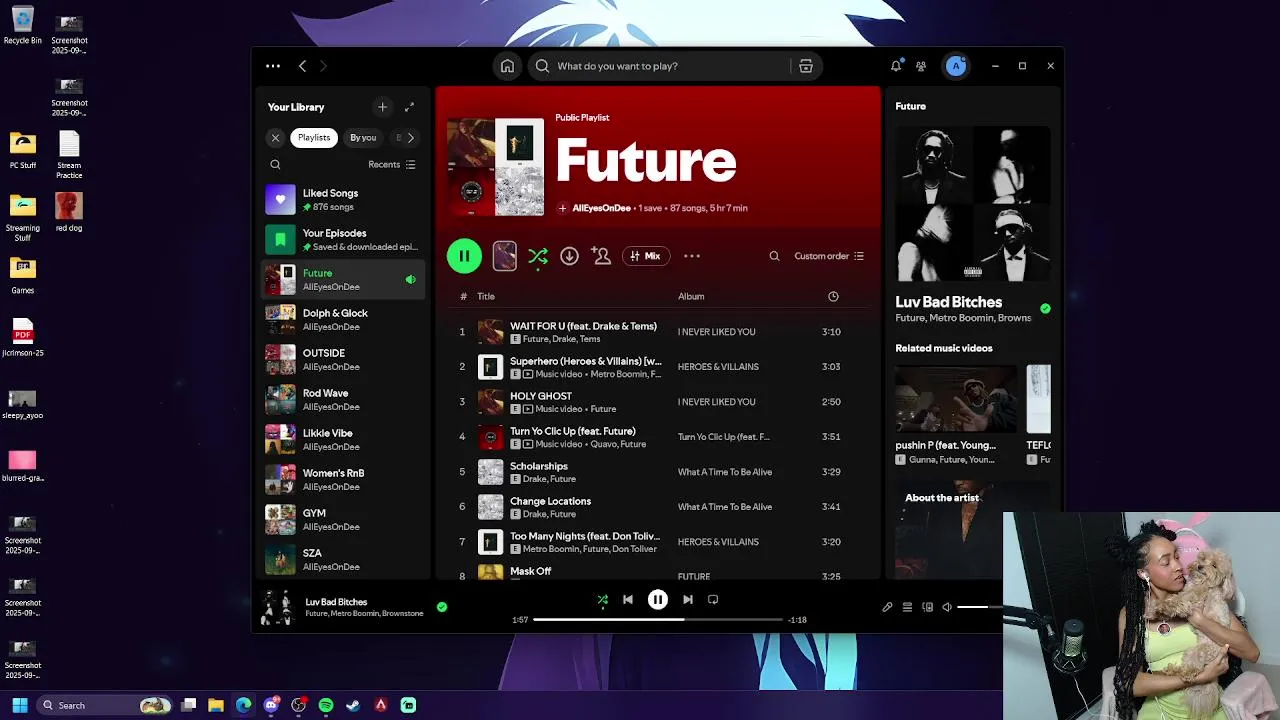
Task: Adjust the volume slider
Action: point(980,607)
